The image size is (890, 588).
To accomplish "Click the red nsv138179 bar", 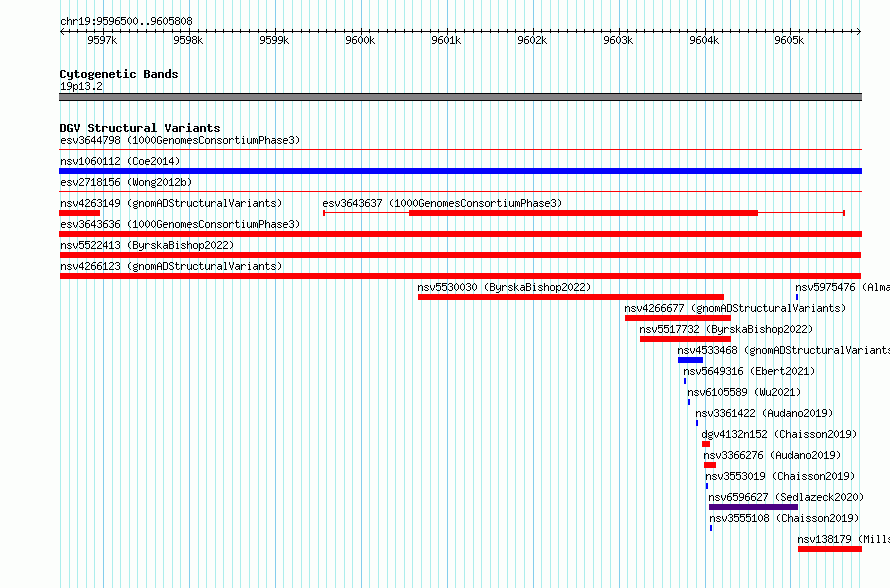I will tap(830, 549).
